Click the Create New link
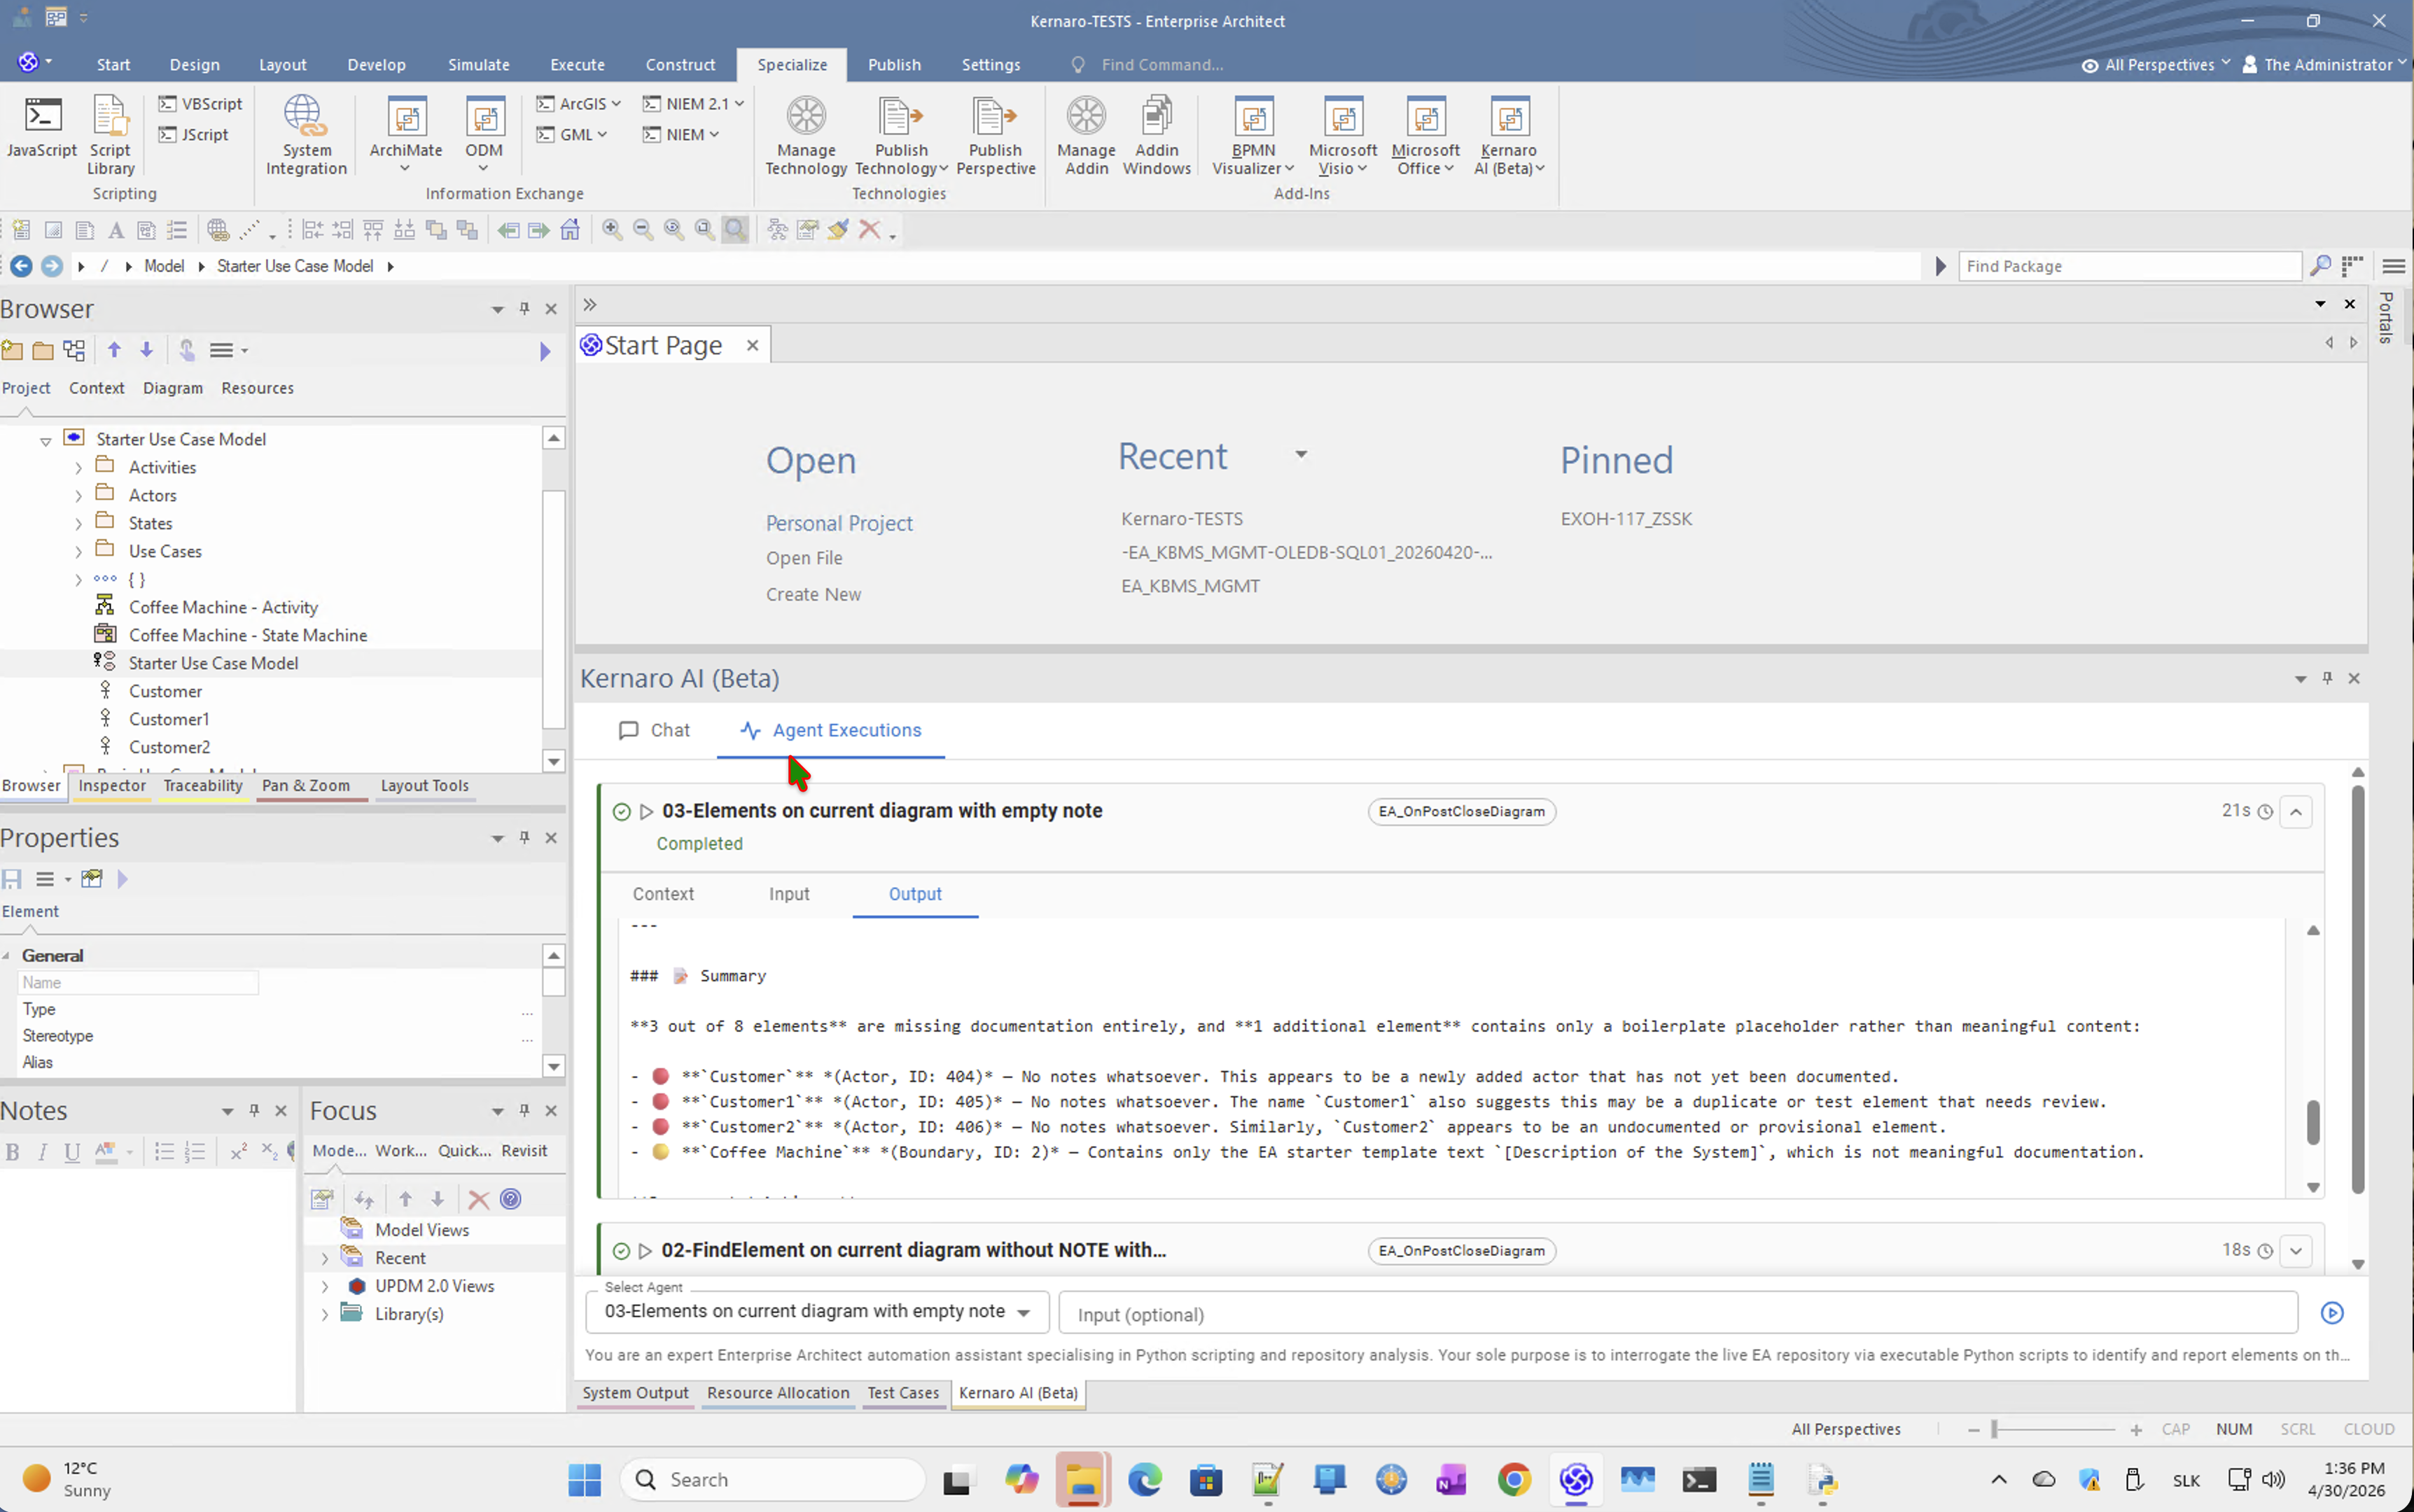This screenshot has height=1512, width=2414. pyautogui.click(x=813, y=595)
